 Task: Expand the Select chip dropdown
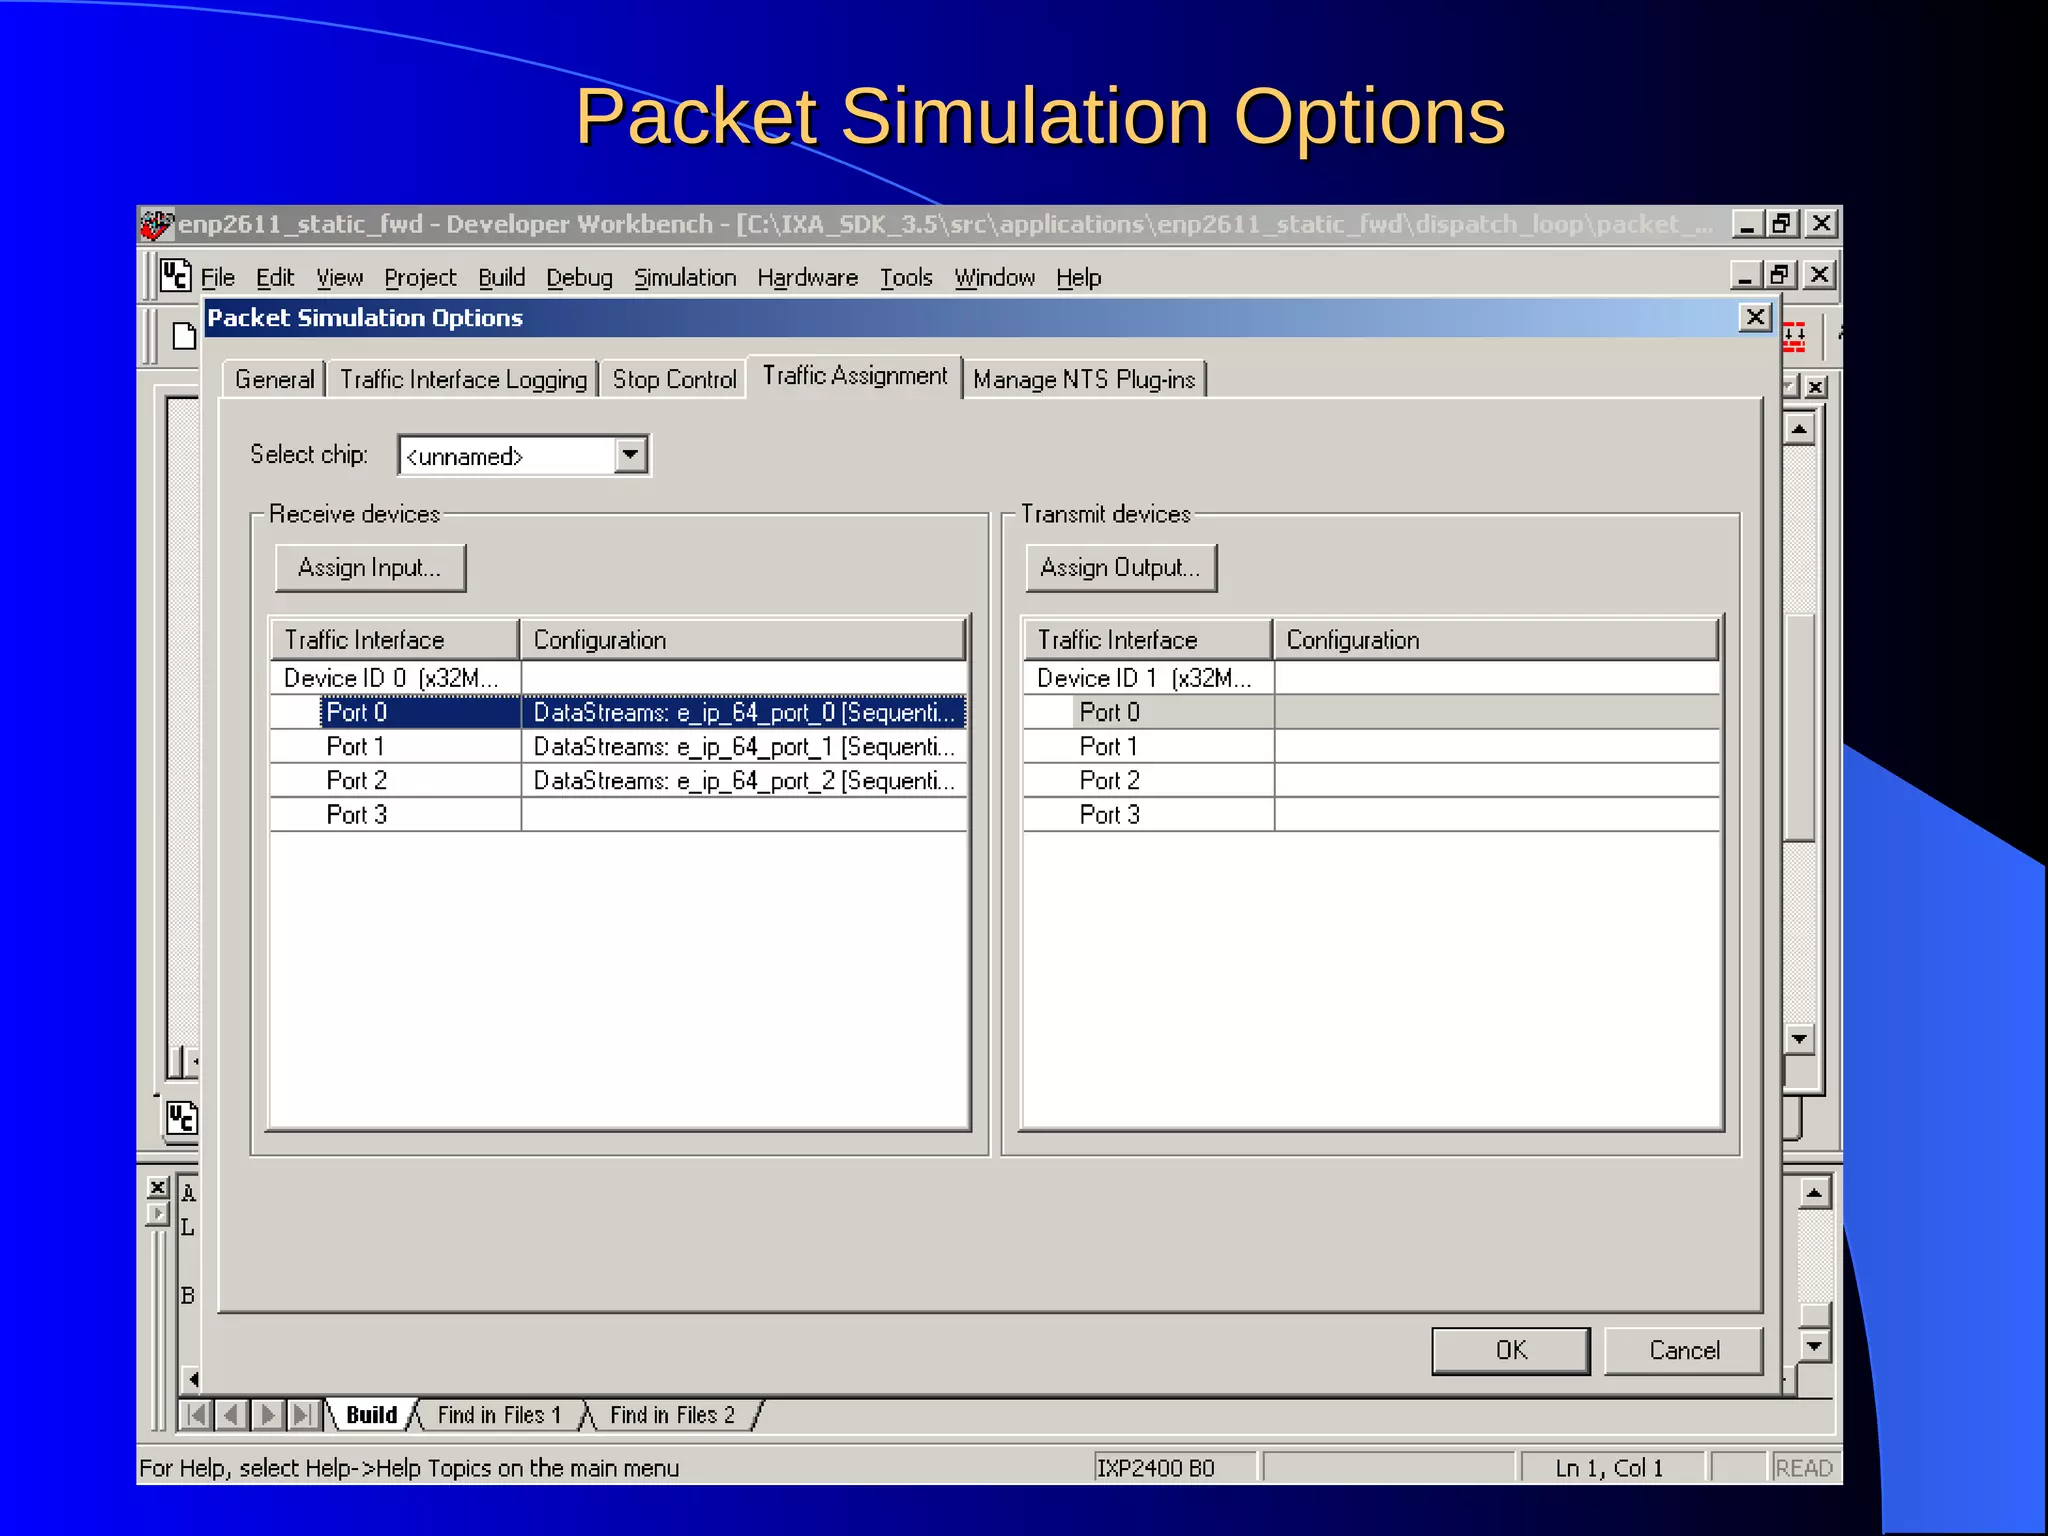pos(630,455)
